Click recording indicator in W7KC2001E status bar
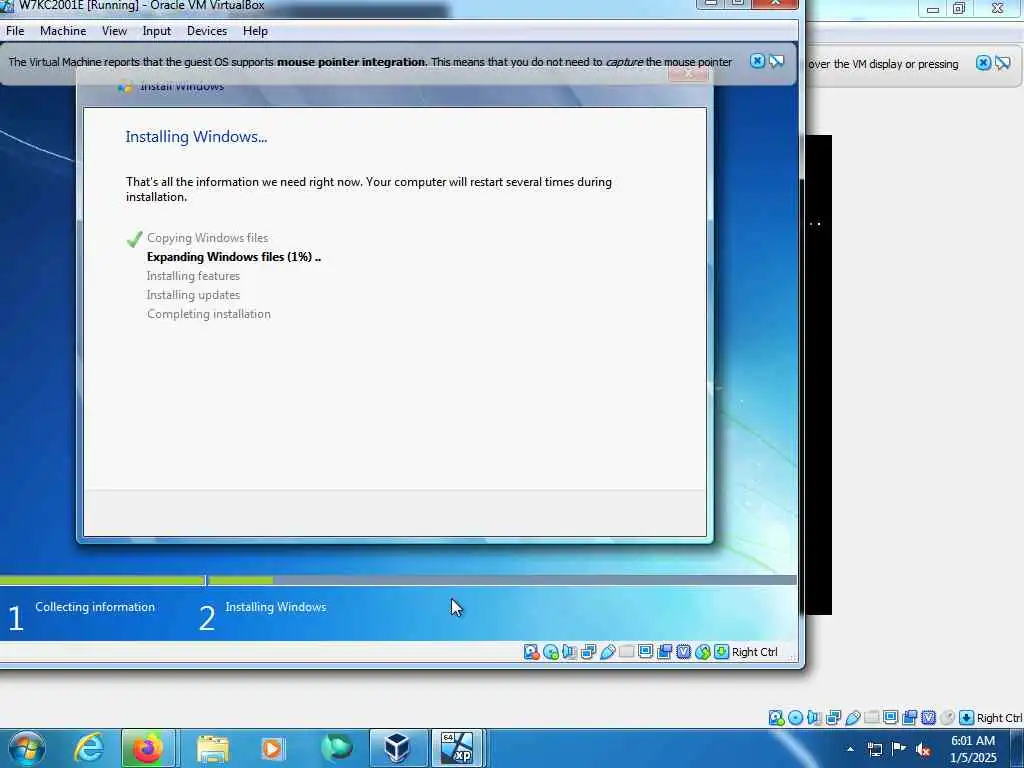 click(665, 652)
